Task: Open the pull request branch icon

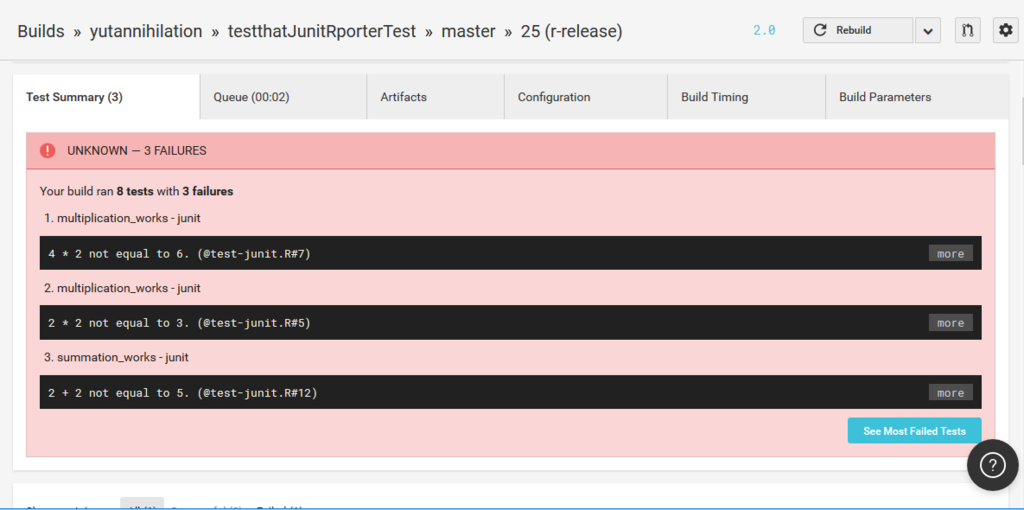Action: click(x=968, y=30)
